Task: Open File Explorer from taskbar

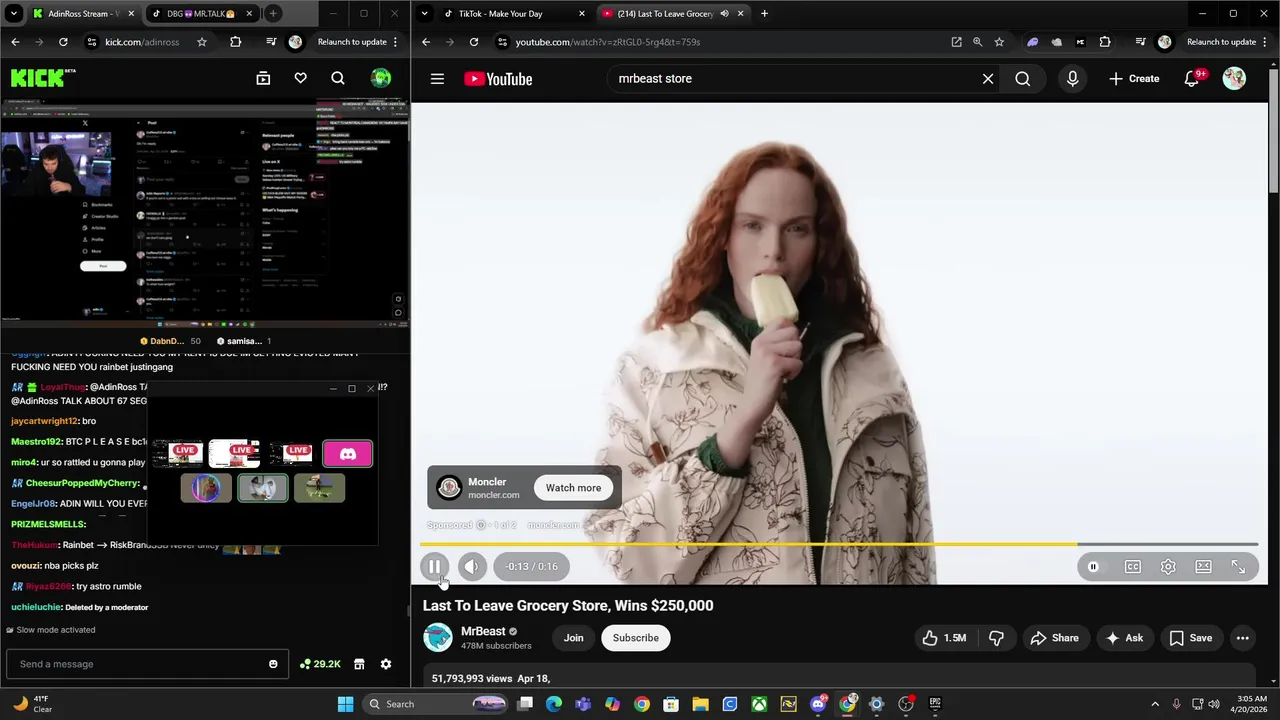Action: 700,704
